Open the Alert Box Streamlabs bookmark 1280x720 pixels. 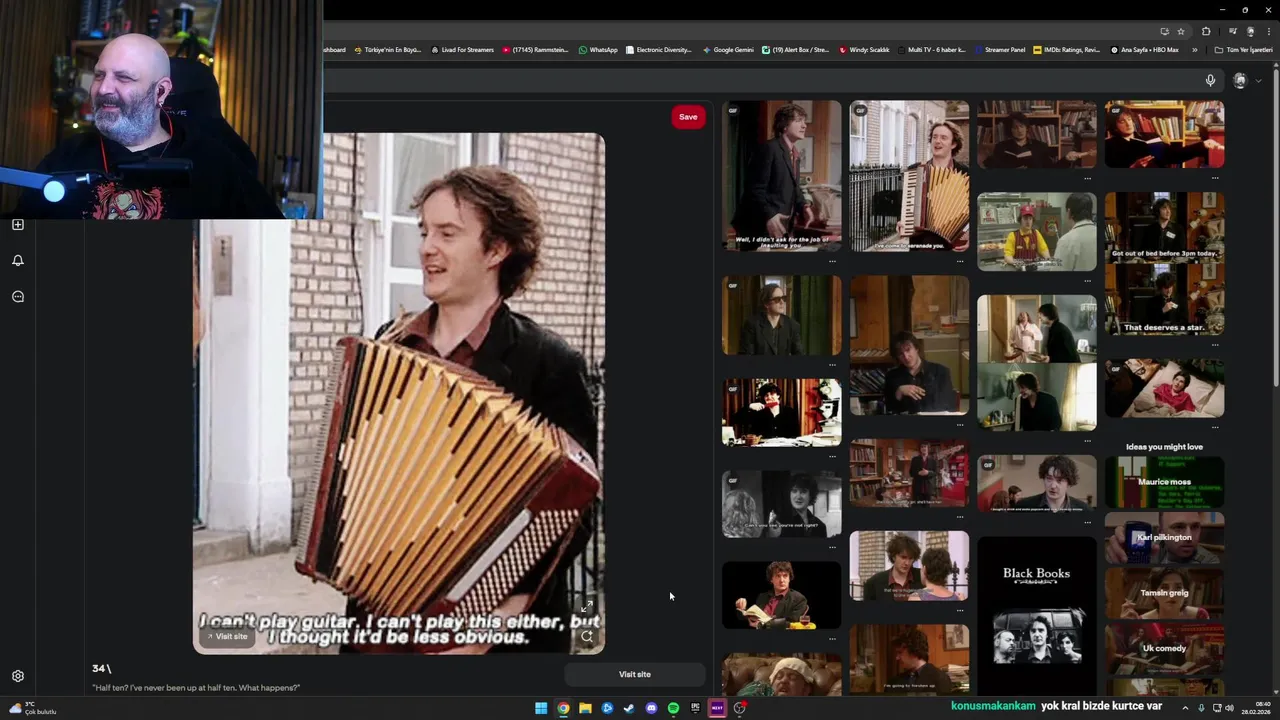796,49
